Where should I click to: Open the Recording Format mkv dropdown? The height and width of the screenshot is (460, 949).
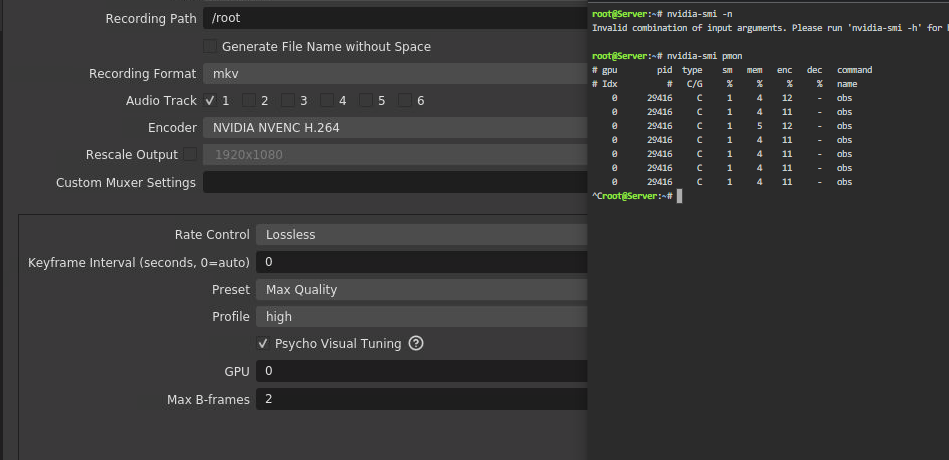(395, 74)
